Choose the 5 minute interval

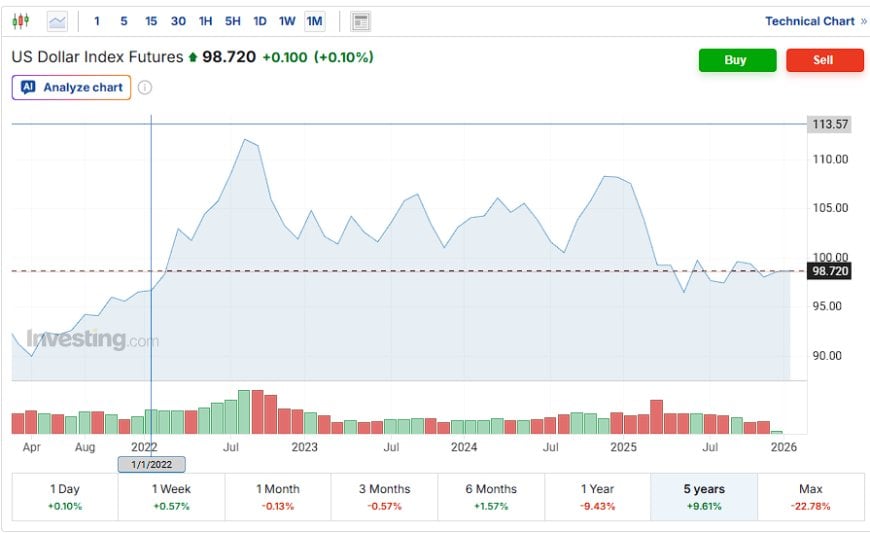[x=124, y=22]
